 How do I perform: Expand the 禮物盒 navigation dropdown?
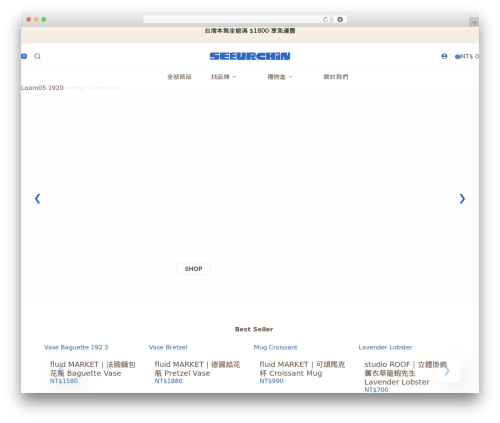280,77
